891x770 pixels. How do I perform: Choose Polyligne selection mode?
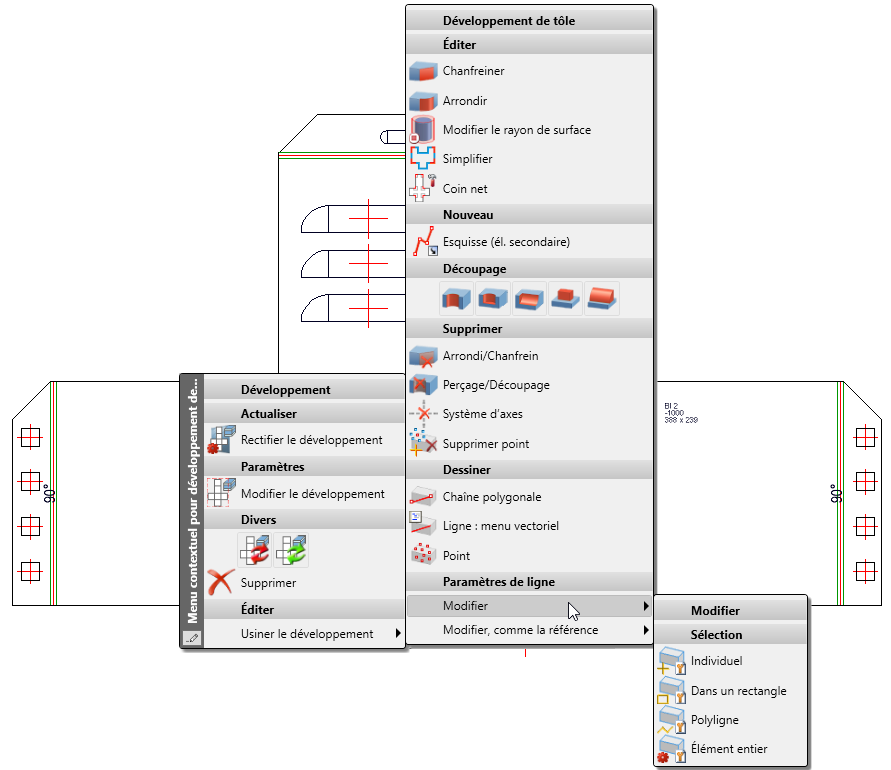coord(731,719)
